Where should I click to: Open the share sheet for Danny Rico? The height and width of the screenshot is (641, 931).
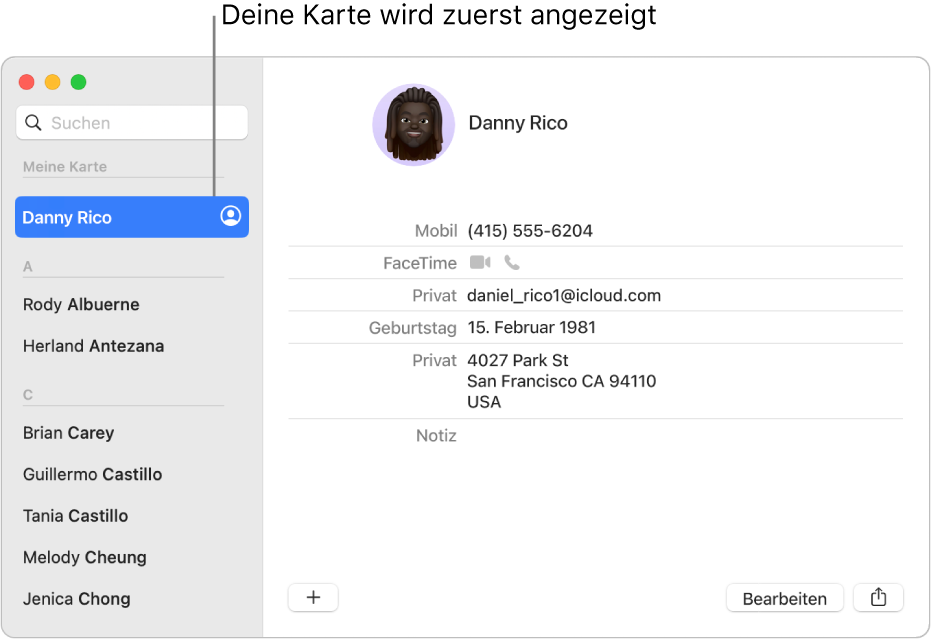click(878, 598)
